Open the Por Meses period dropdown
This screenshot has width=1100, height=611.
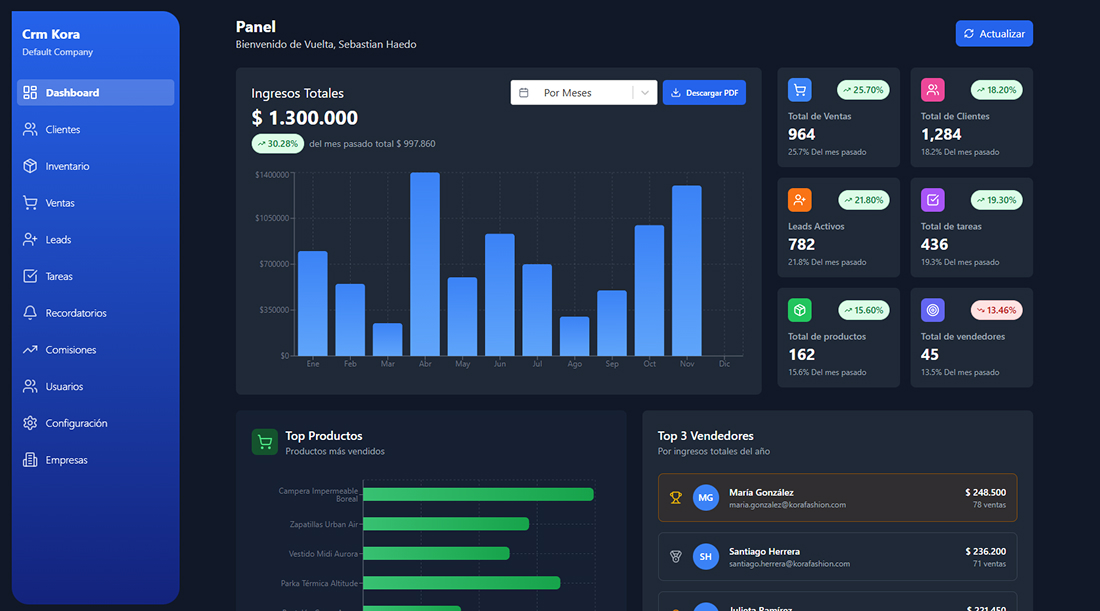(x=568, y=93)
